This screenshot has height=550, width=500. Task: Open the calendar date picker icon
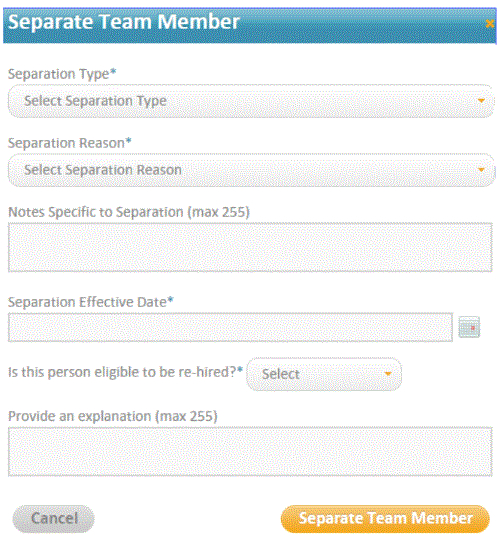[x=469, y=327]
